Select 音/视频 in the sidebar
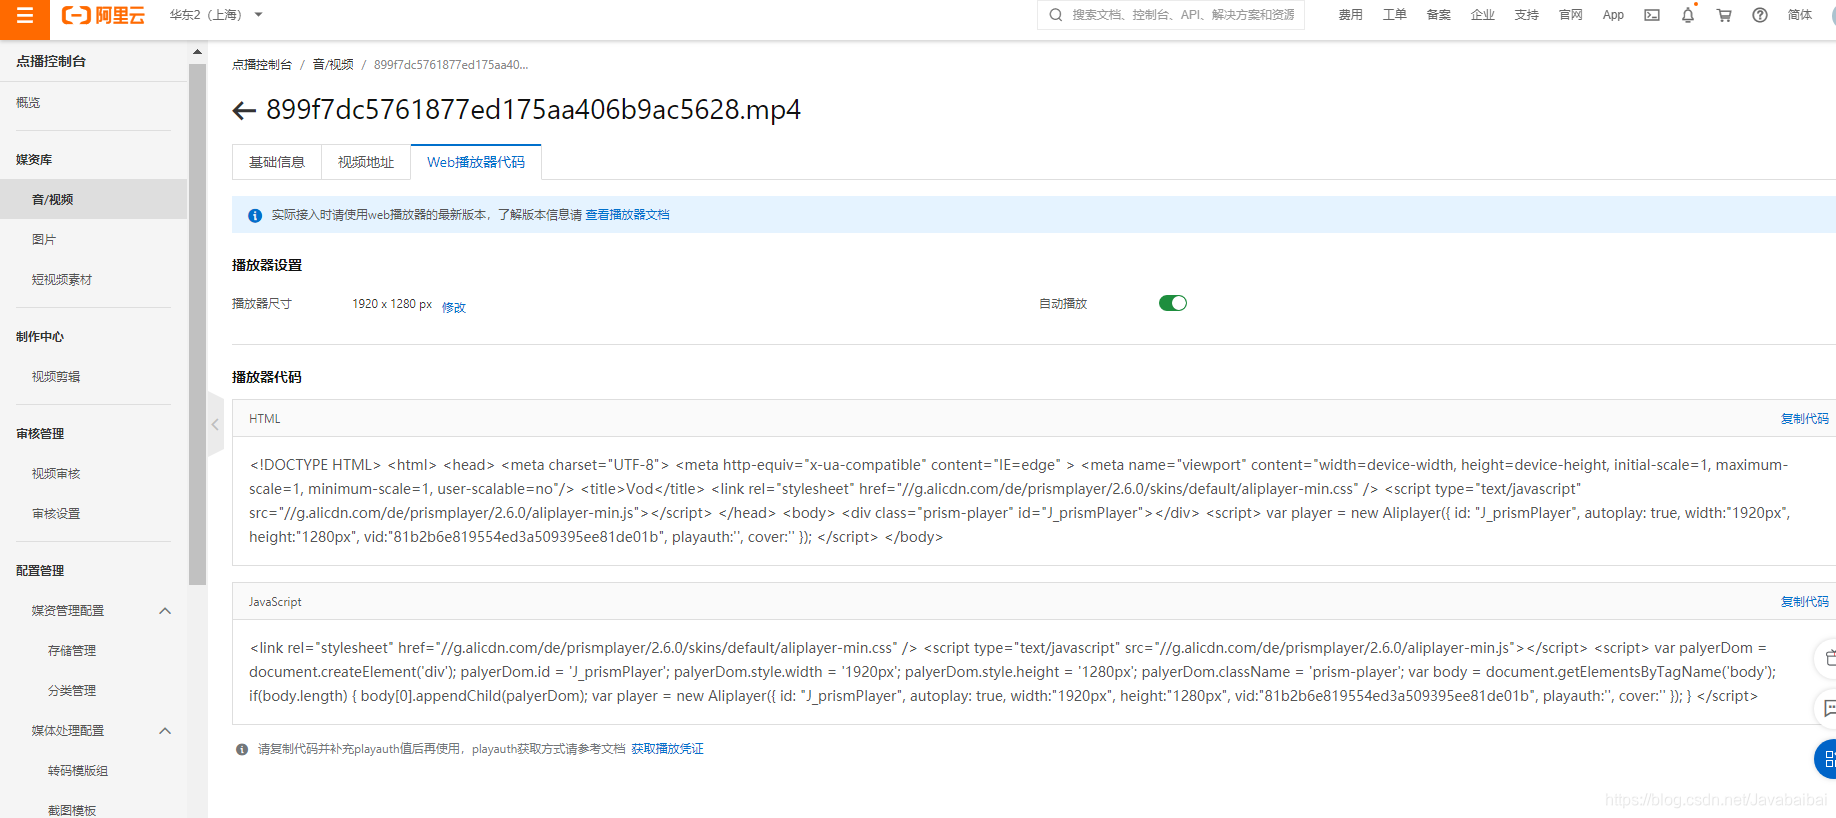 [x=93, y=199]
